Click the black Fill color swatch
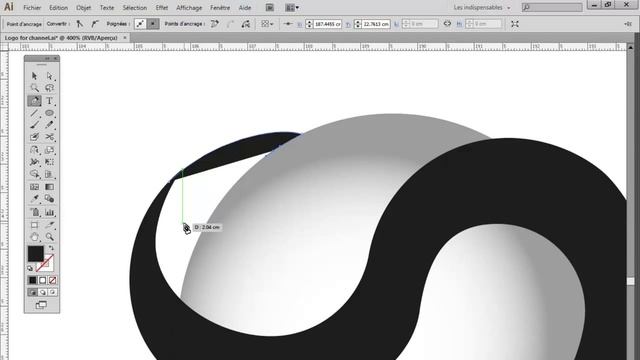640x360 pixels. (x=35, y=253)
